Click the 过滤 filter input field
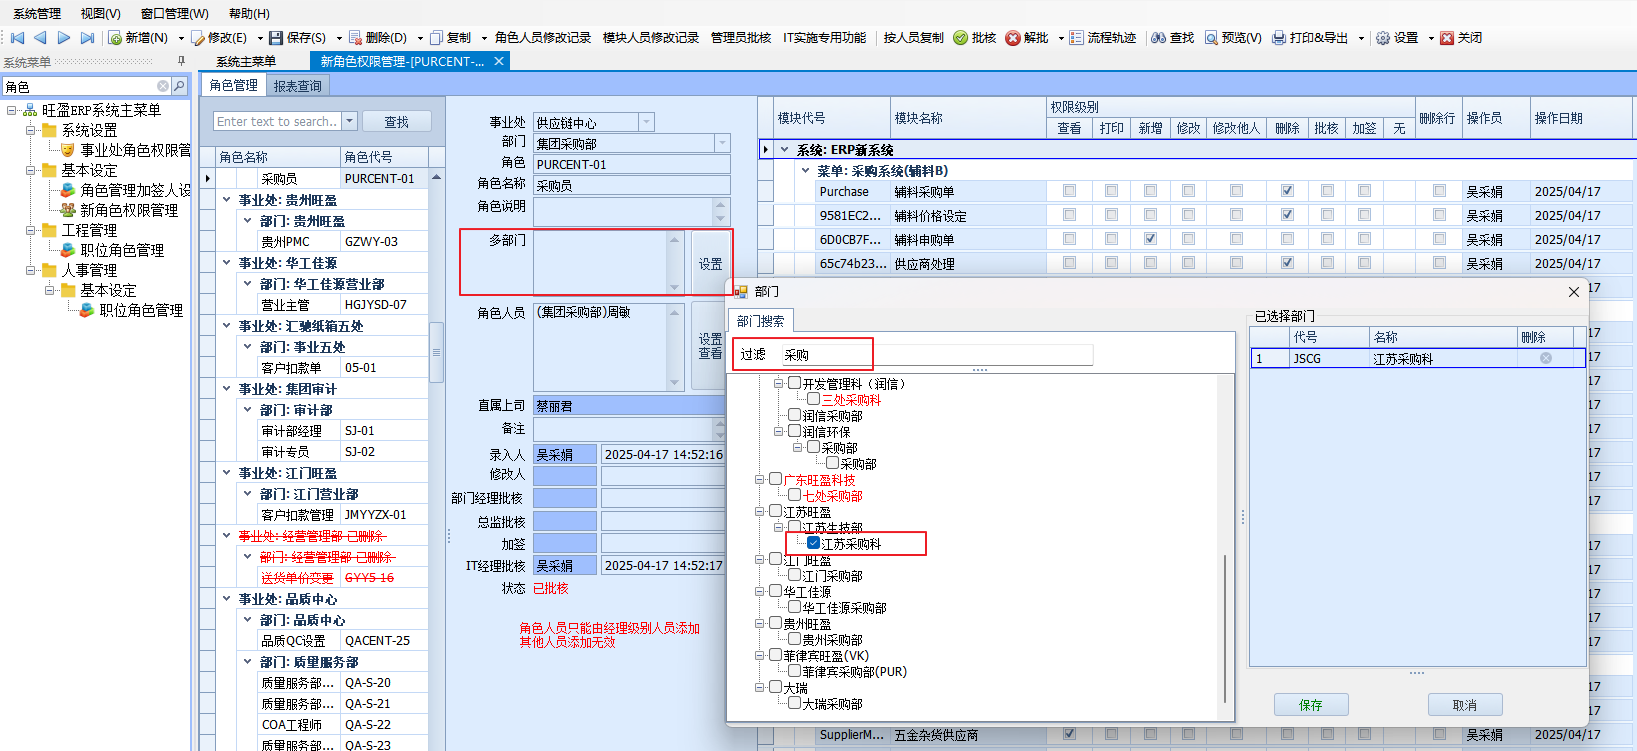Image resolution: width=1637 pixels, height=751 pixels. [x=936, y=355]
